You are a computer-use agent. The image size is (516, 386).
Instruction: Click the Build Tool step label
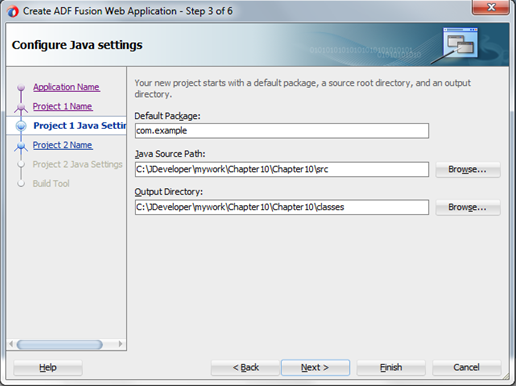[x=51, y=184]
